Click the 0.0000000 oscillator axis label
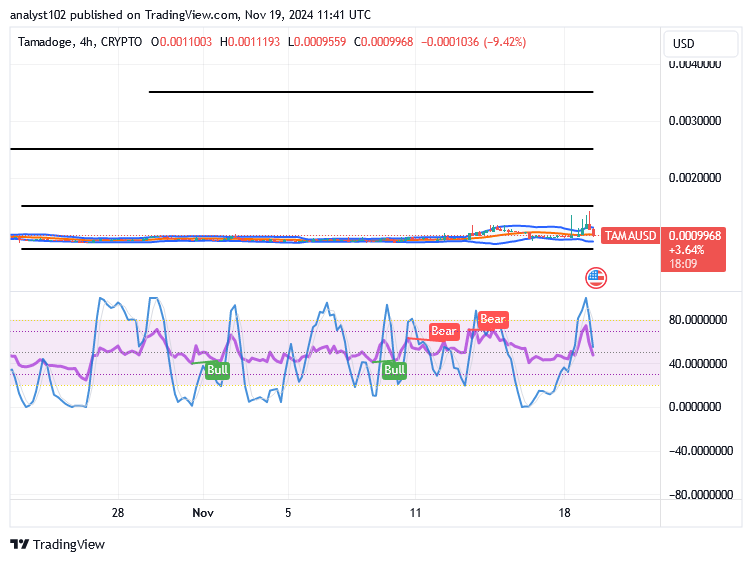Viewport: 752px width, 562px height. click(695, 407)
